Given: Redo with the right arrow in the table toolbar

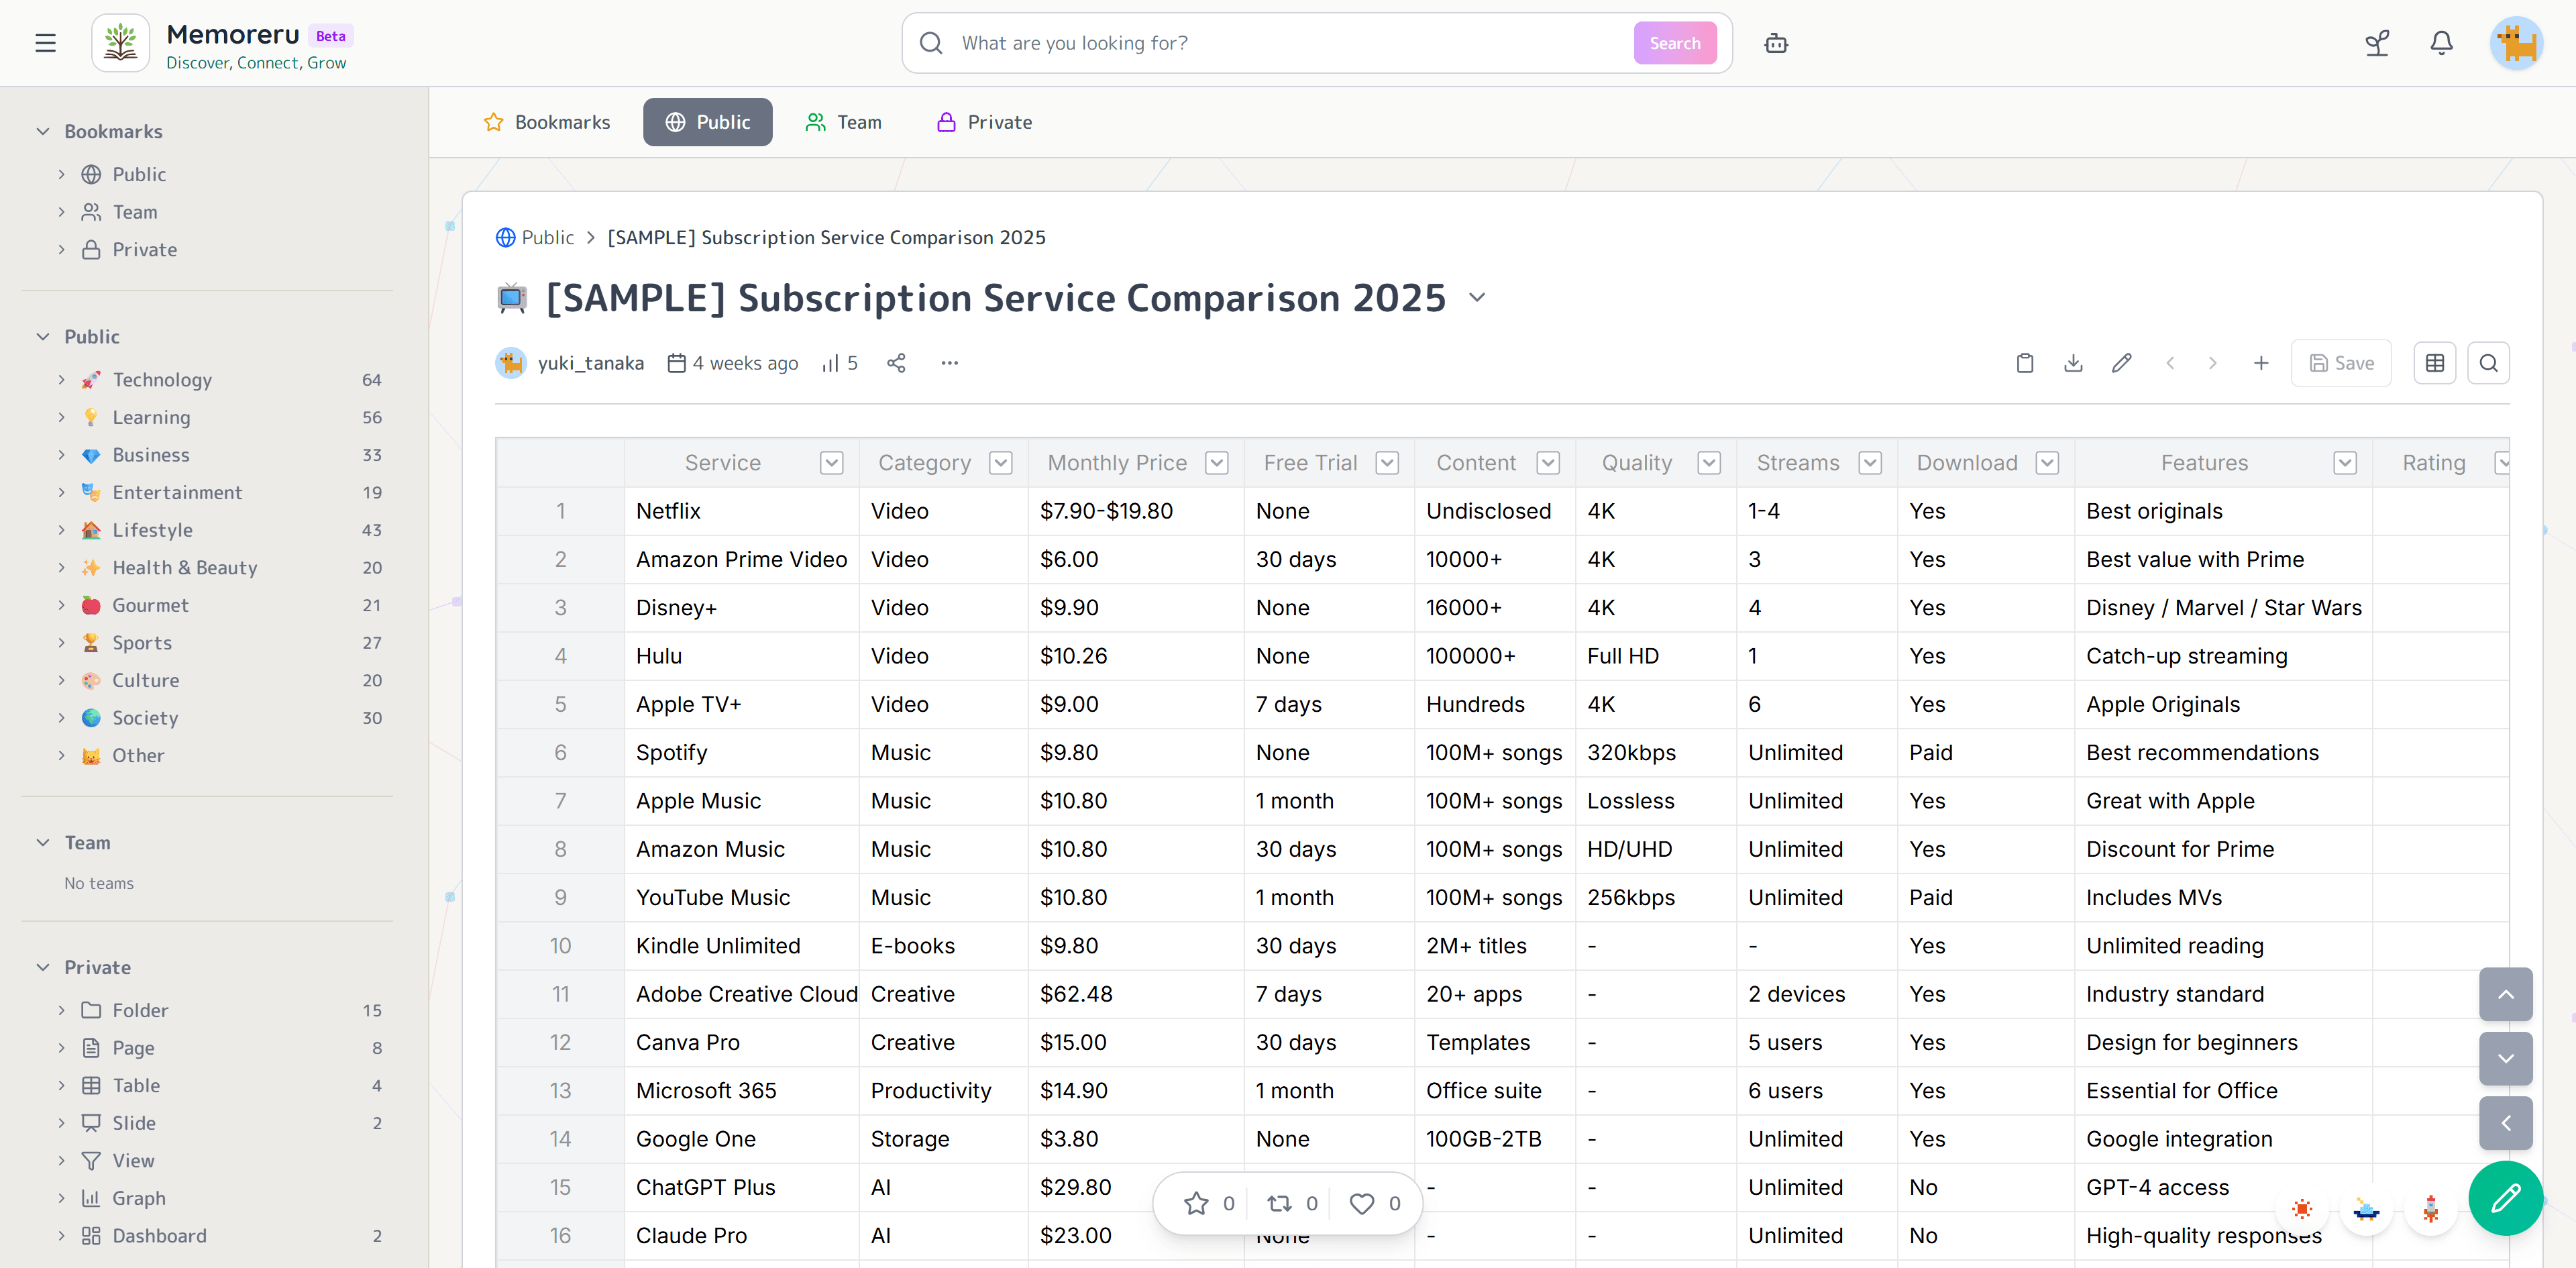Looking at the screenshot, I should 2212,363.
